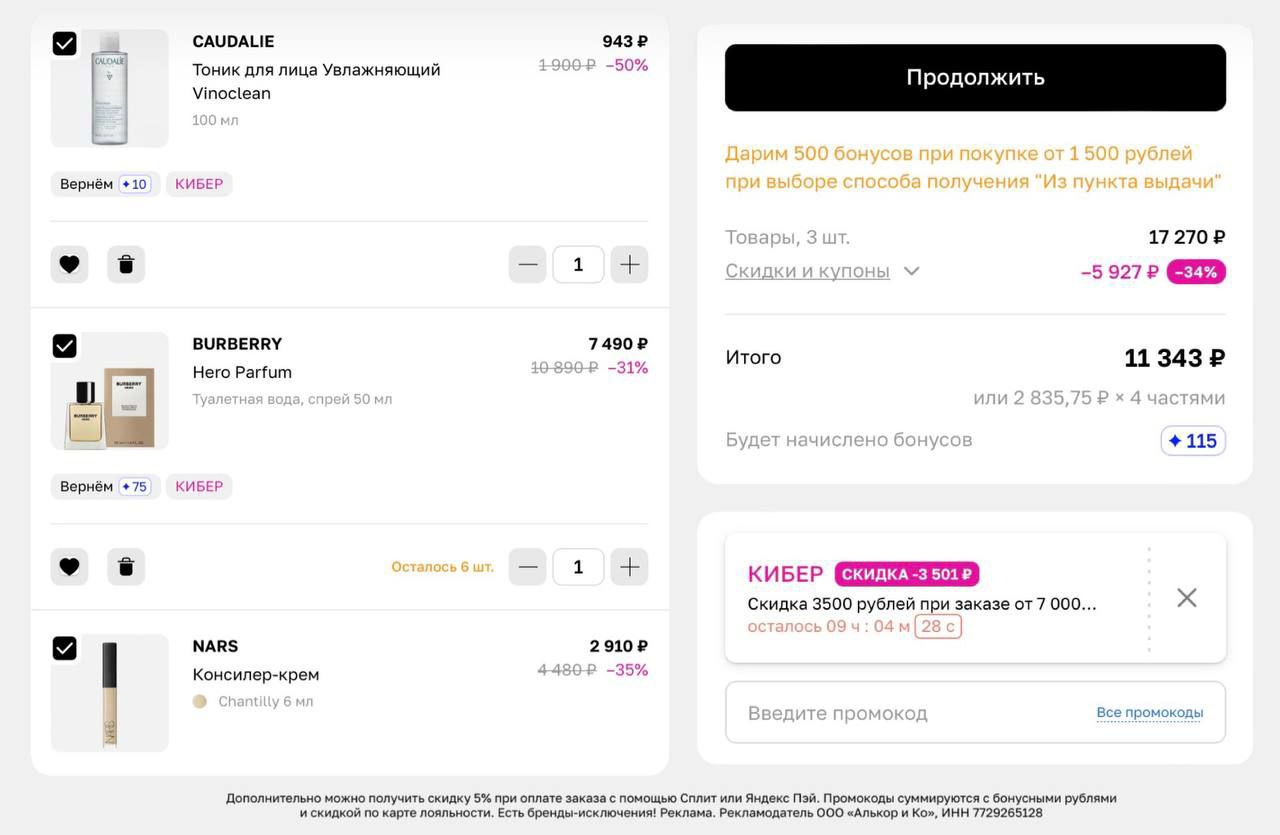Remove Burberry Hero Parfum with trash icon
Image resolution: width=1280 pixels, height=835 pixels.
tap(126, 567)
